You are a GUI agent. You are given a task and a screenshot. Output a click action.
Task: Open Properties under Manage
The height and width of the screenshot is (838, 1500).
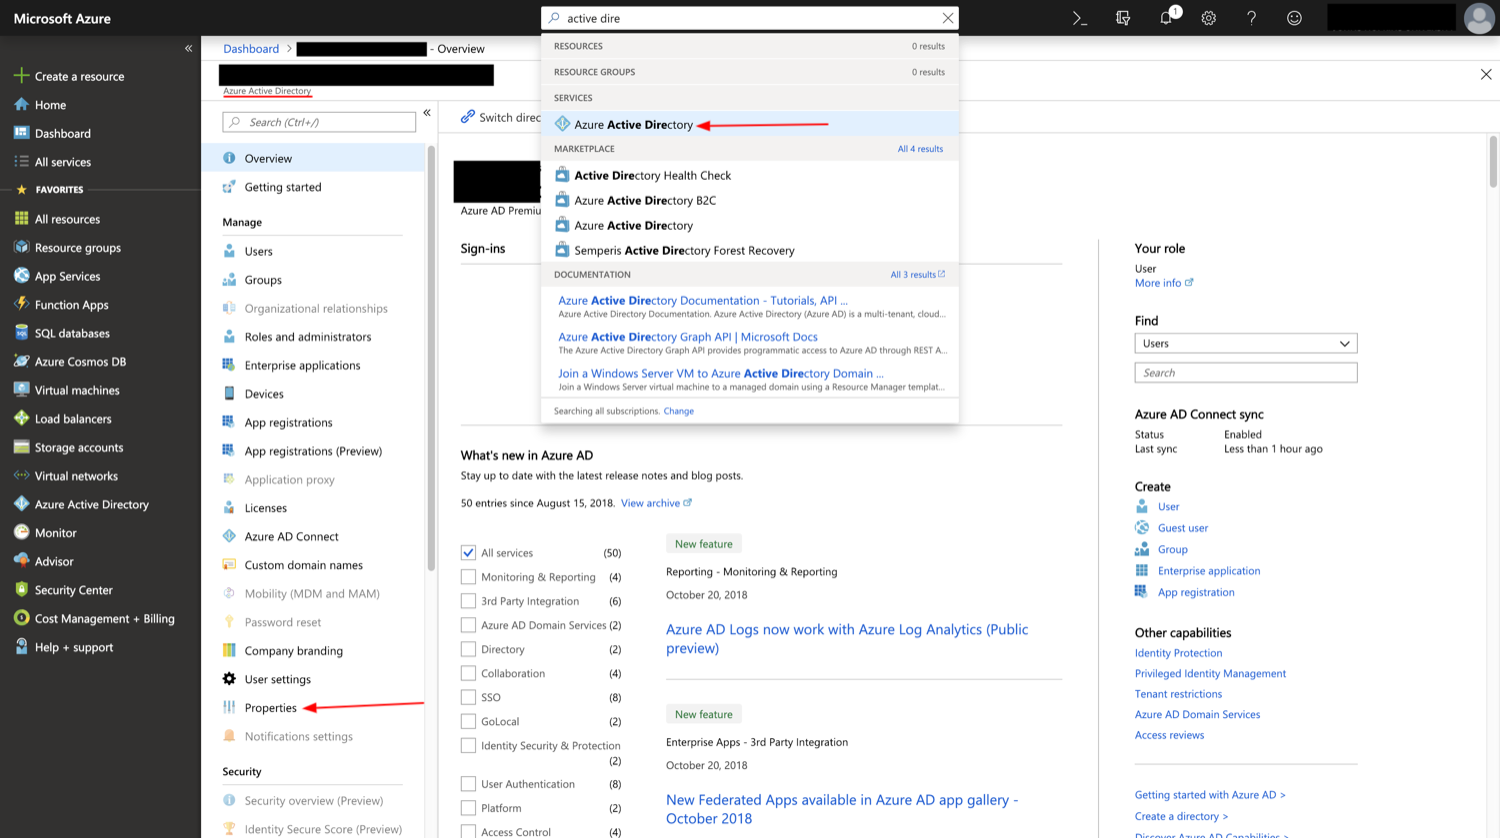(x=270, y=708)
